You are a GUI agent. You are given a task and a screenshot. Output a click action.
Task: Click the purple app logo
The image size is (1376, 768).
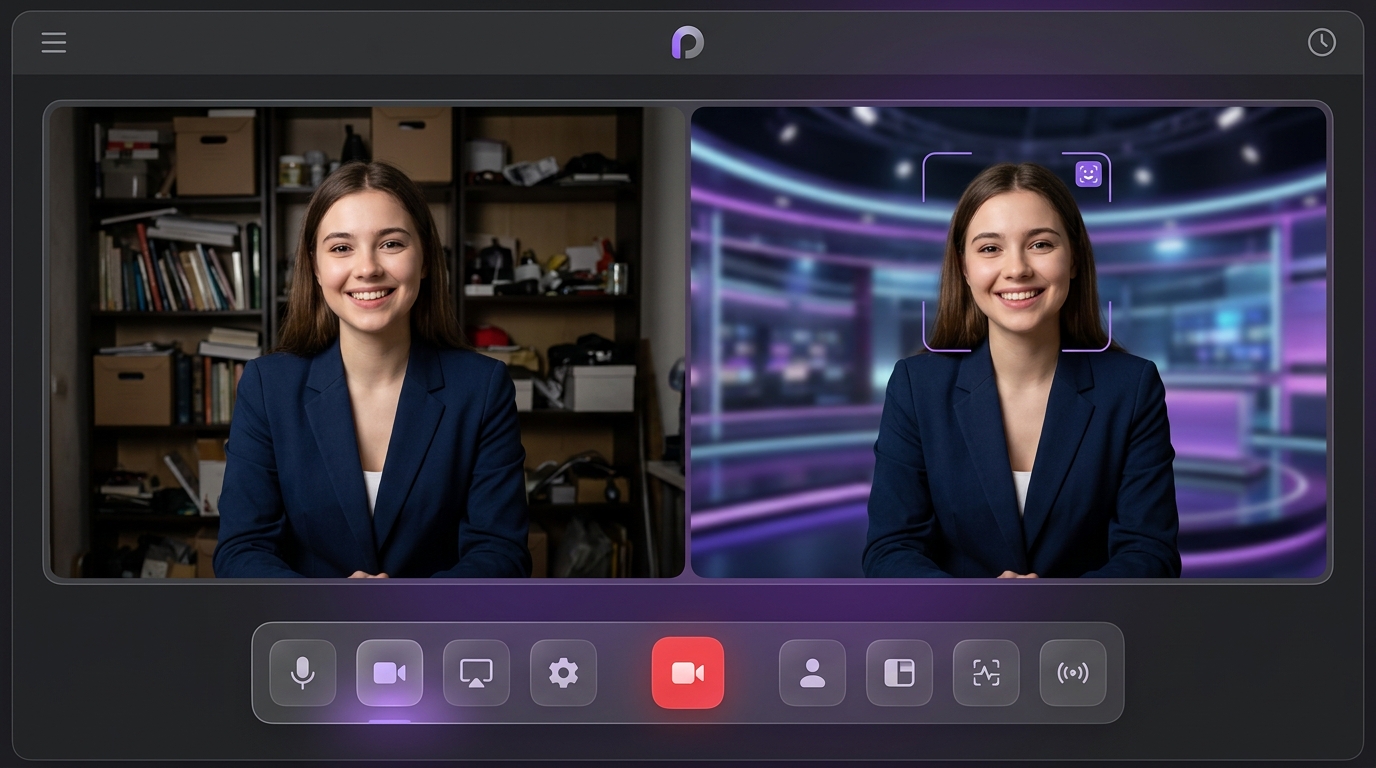coord(688,42)
